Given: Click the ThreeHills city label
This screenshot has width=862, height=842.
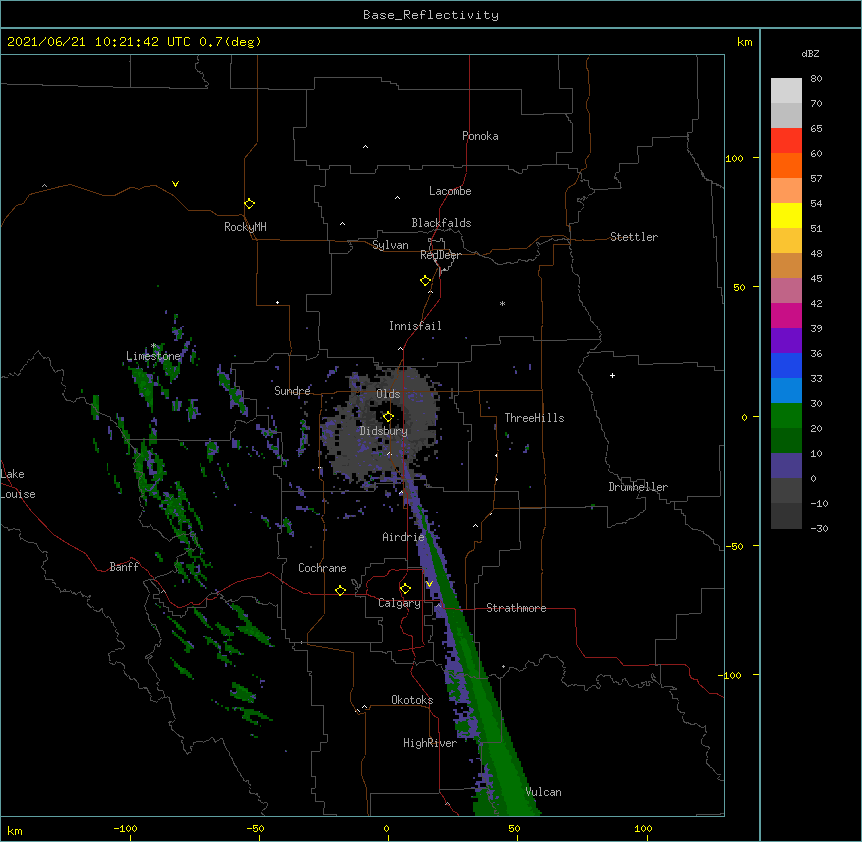Looking at the screenshot, I should [534, 418].
